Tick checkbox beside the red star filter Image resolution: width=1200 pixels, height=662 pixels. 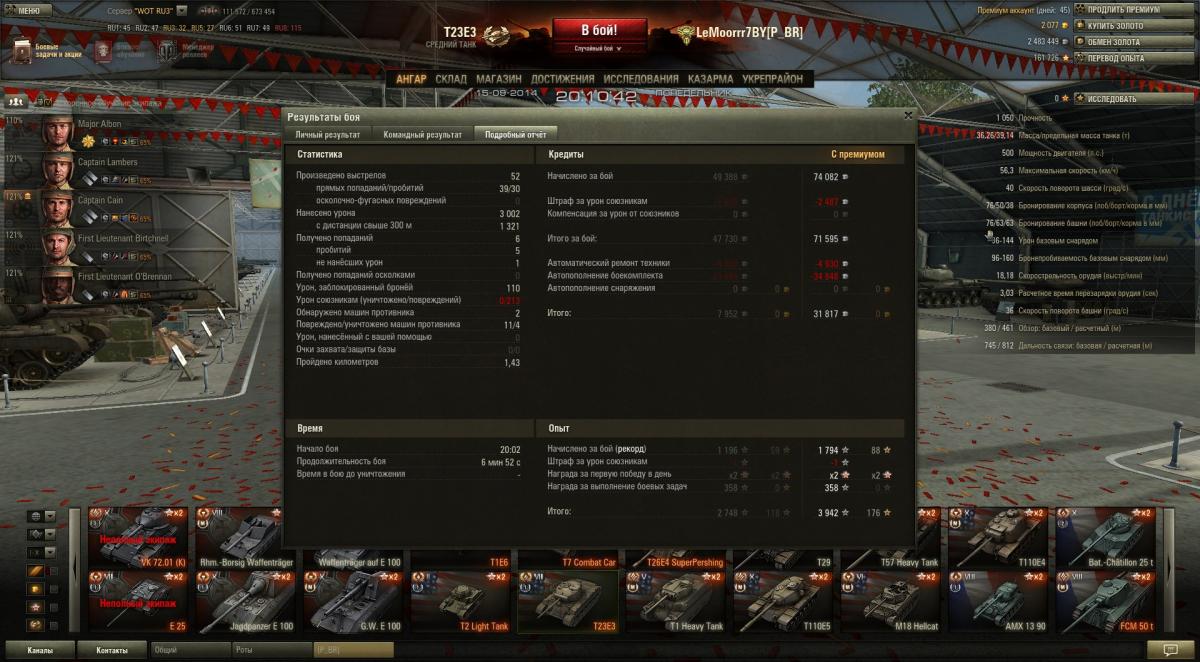point(54,607)
